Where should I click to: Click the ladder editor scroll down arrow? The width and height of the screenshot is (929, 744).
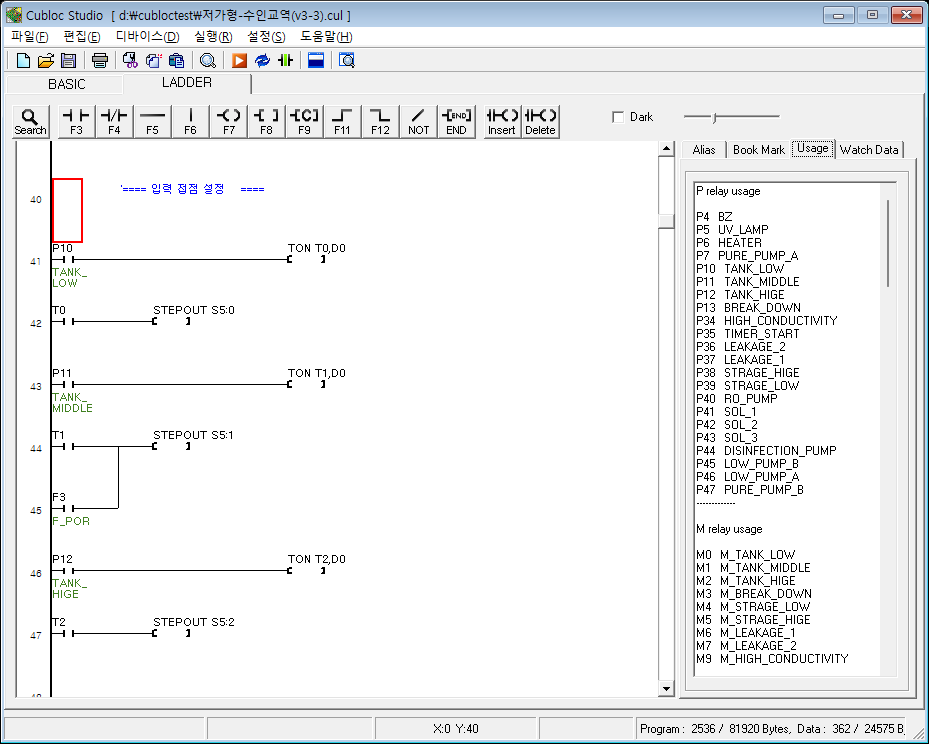click(x=666, y=689)
